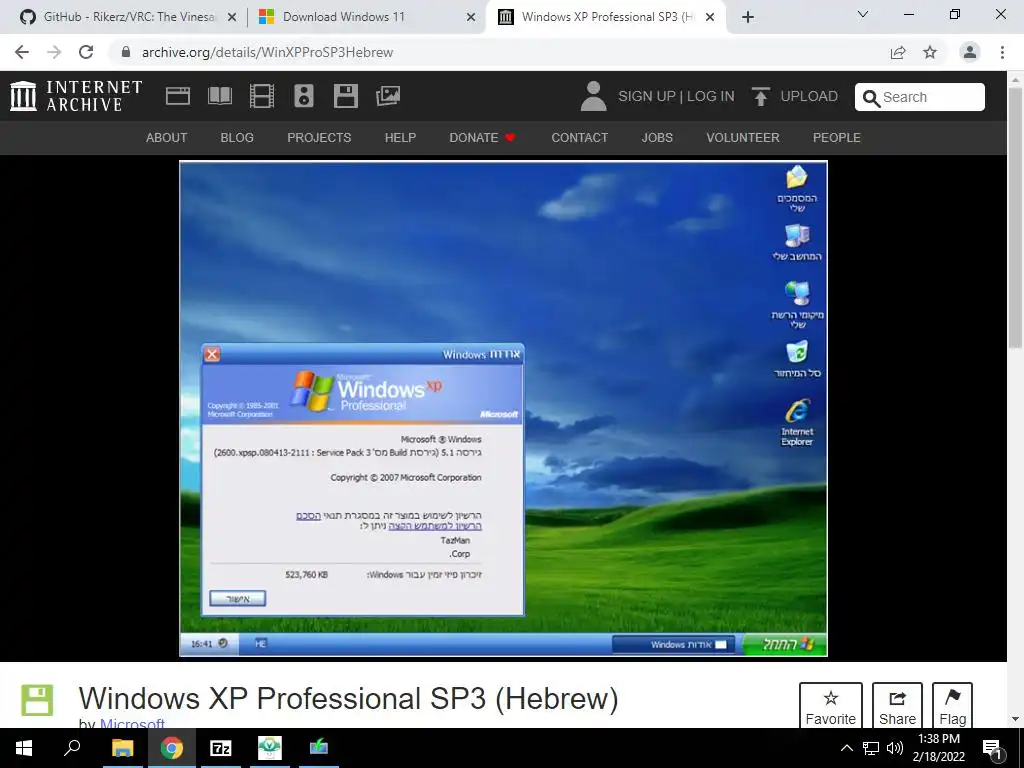Open the Audio speaker icon

(304, 96)
